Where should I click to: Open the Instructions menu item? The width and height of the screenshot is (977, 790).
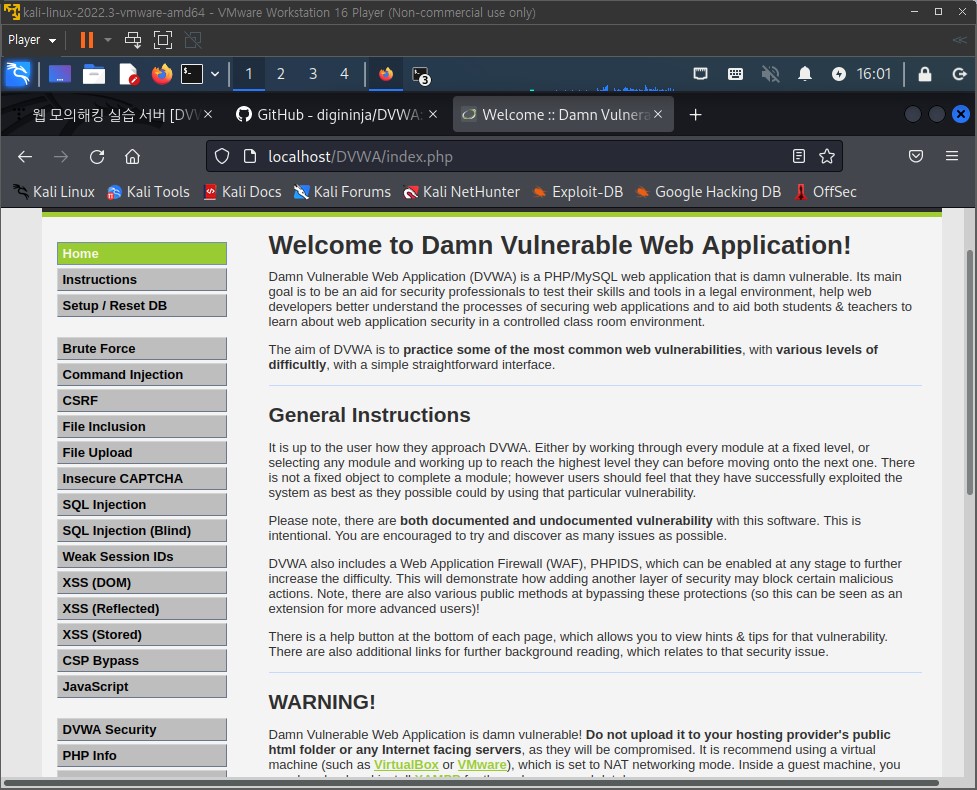(x=142, y=280)
